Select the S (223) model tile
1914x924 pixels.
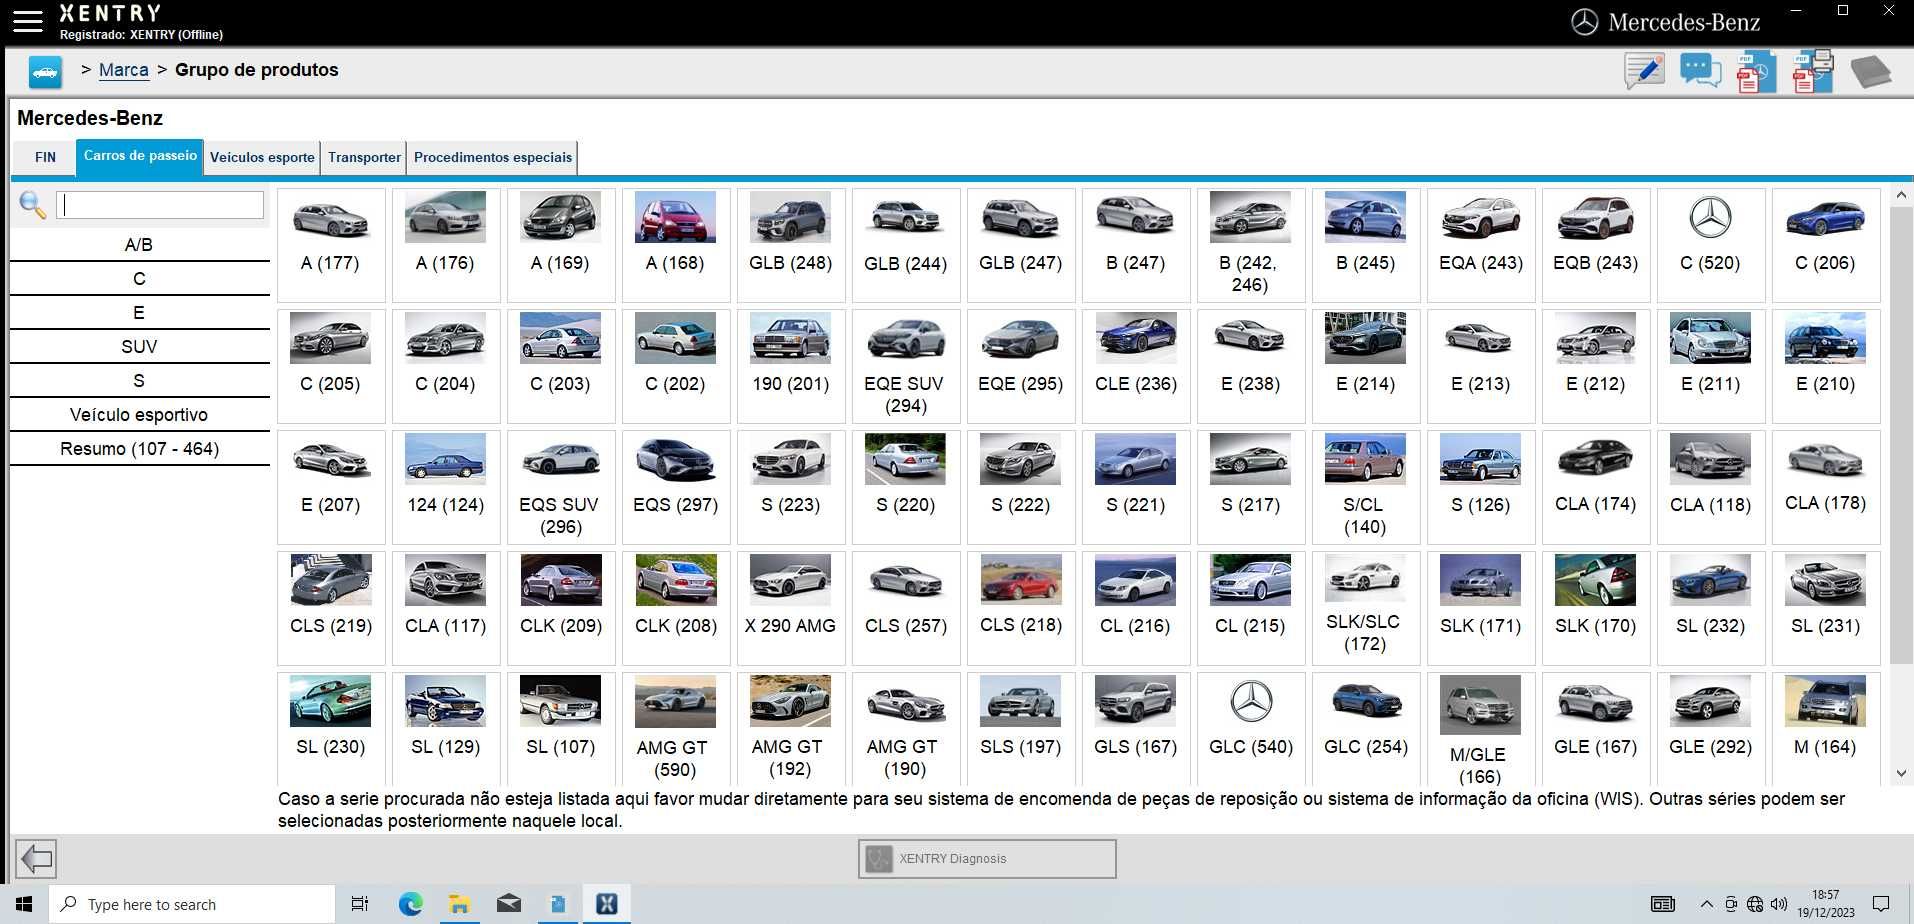tap(790, 487)
